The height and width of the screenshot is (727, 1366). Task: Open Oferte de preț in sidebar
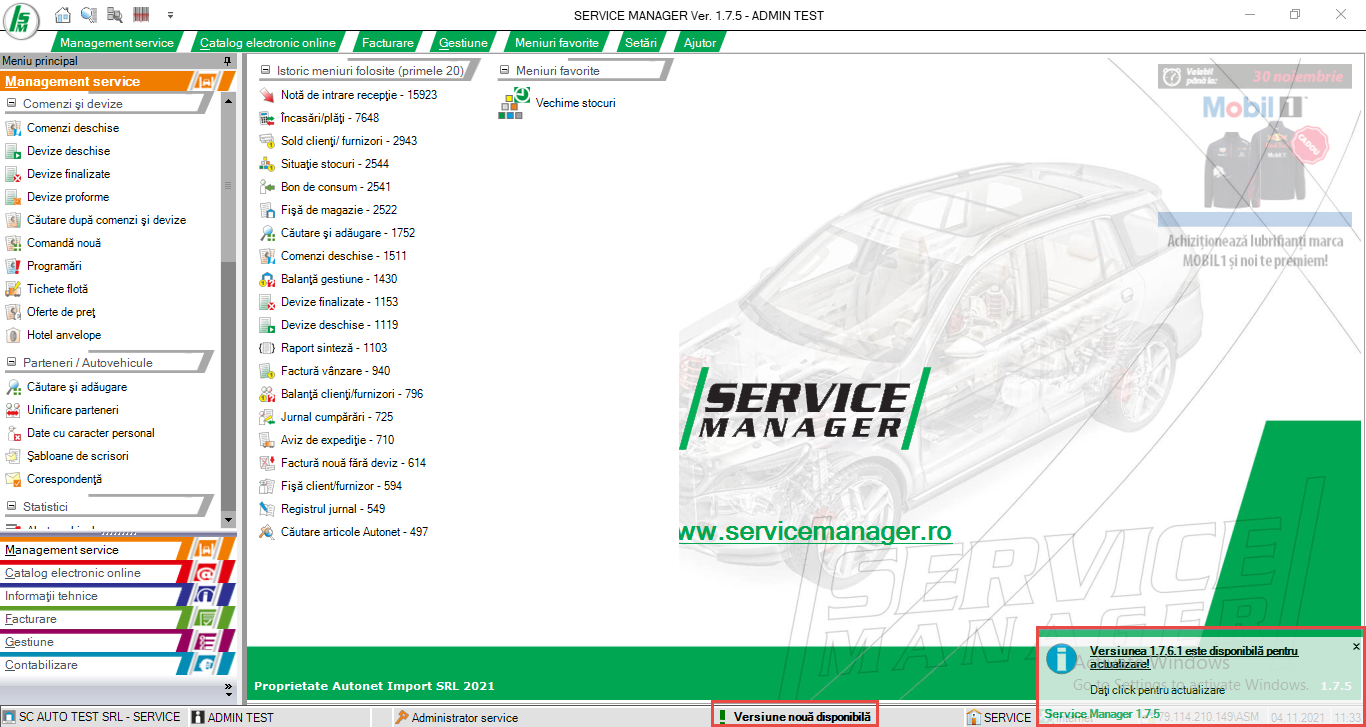click(x=61, y=312)
